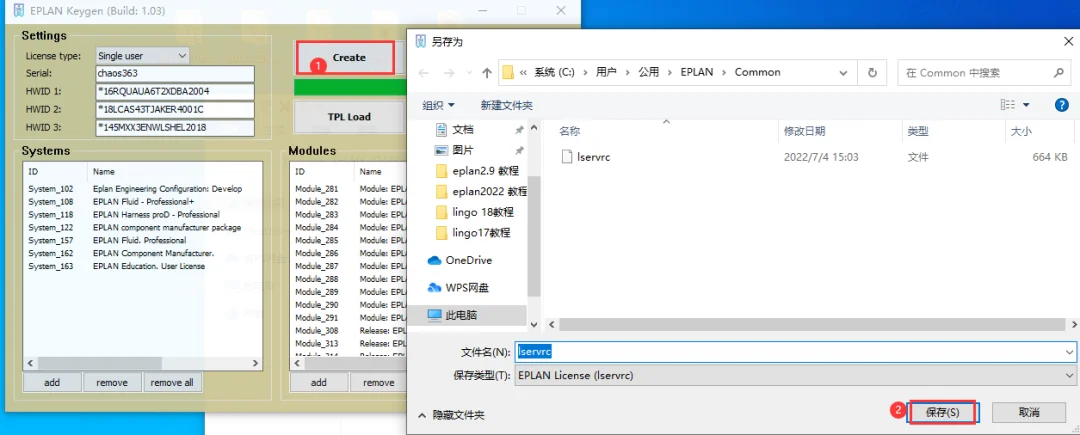Click the eplan2.9 教程 folder icon
1080x435 pixels.
(x=442, y=171)
